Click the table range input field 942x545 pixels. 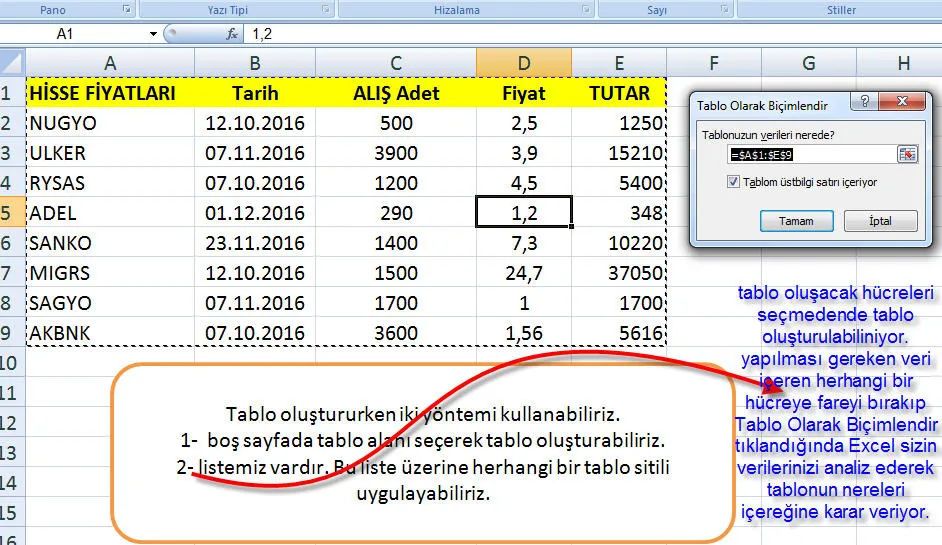(811, 155)
